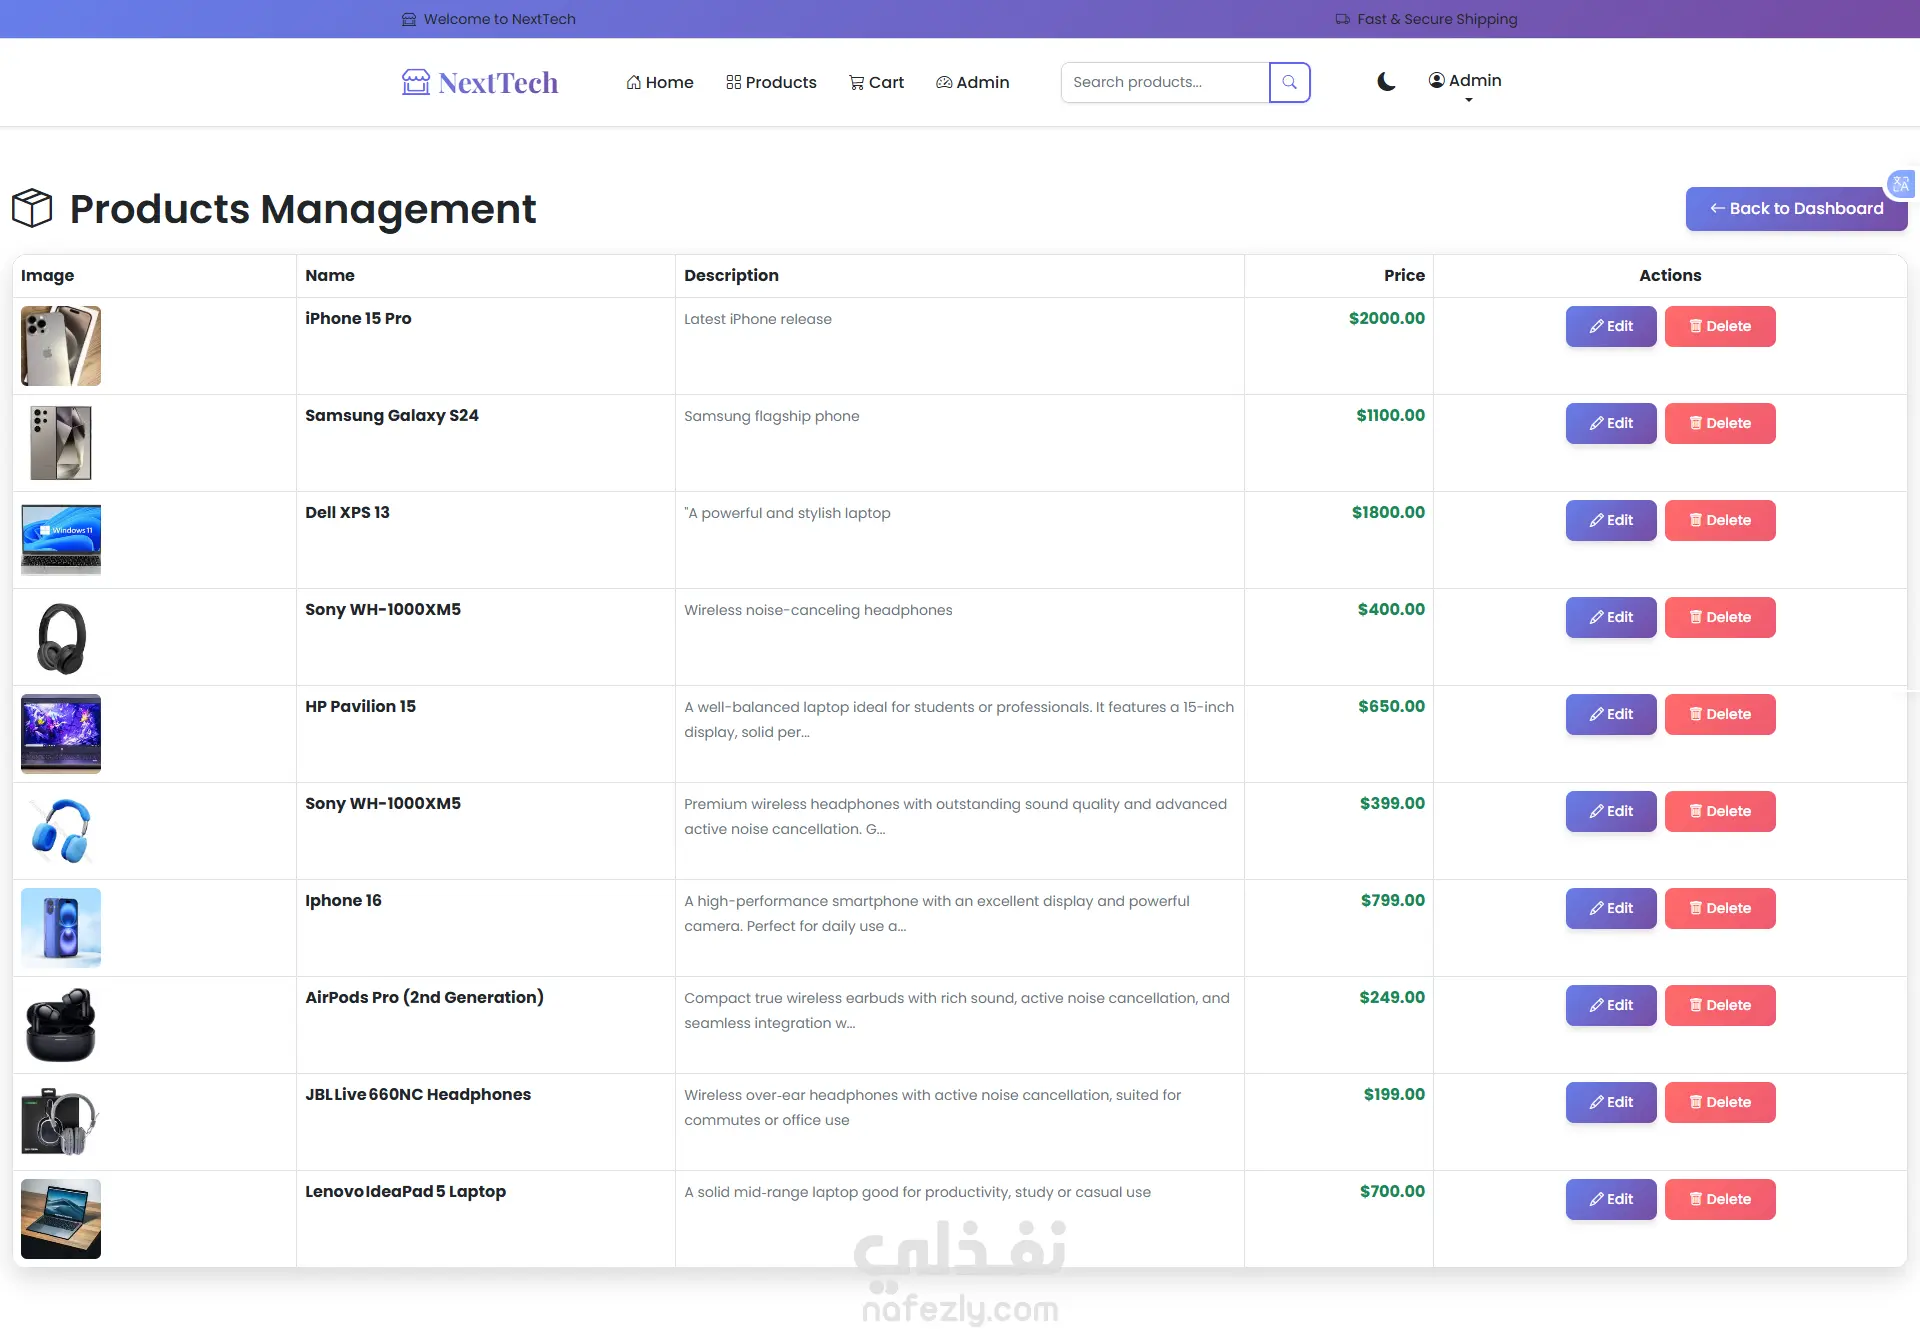The height and width of the screenshot is (1329, 1920).
Task: Open the Home nav item
Action: pyautogui.click(x=660, y=82)
